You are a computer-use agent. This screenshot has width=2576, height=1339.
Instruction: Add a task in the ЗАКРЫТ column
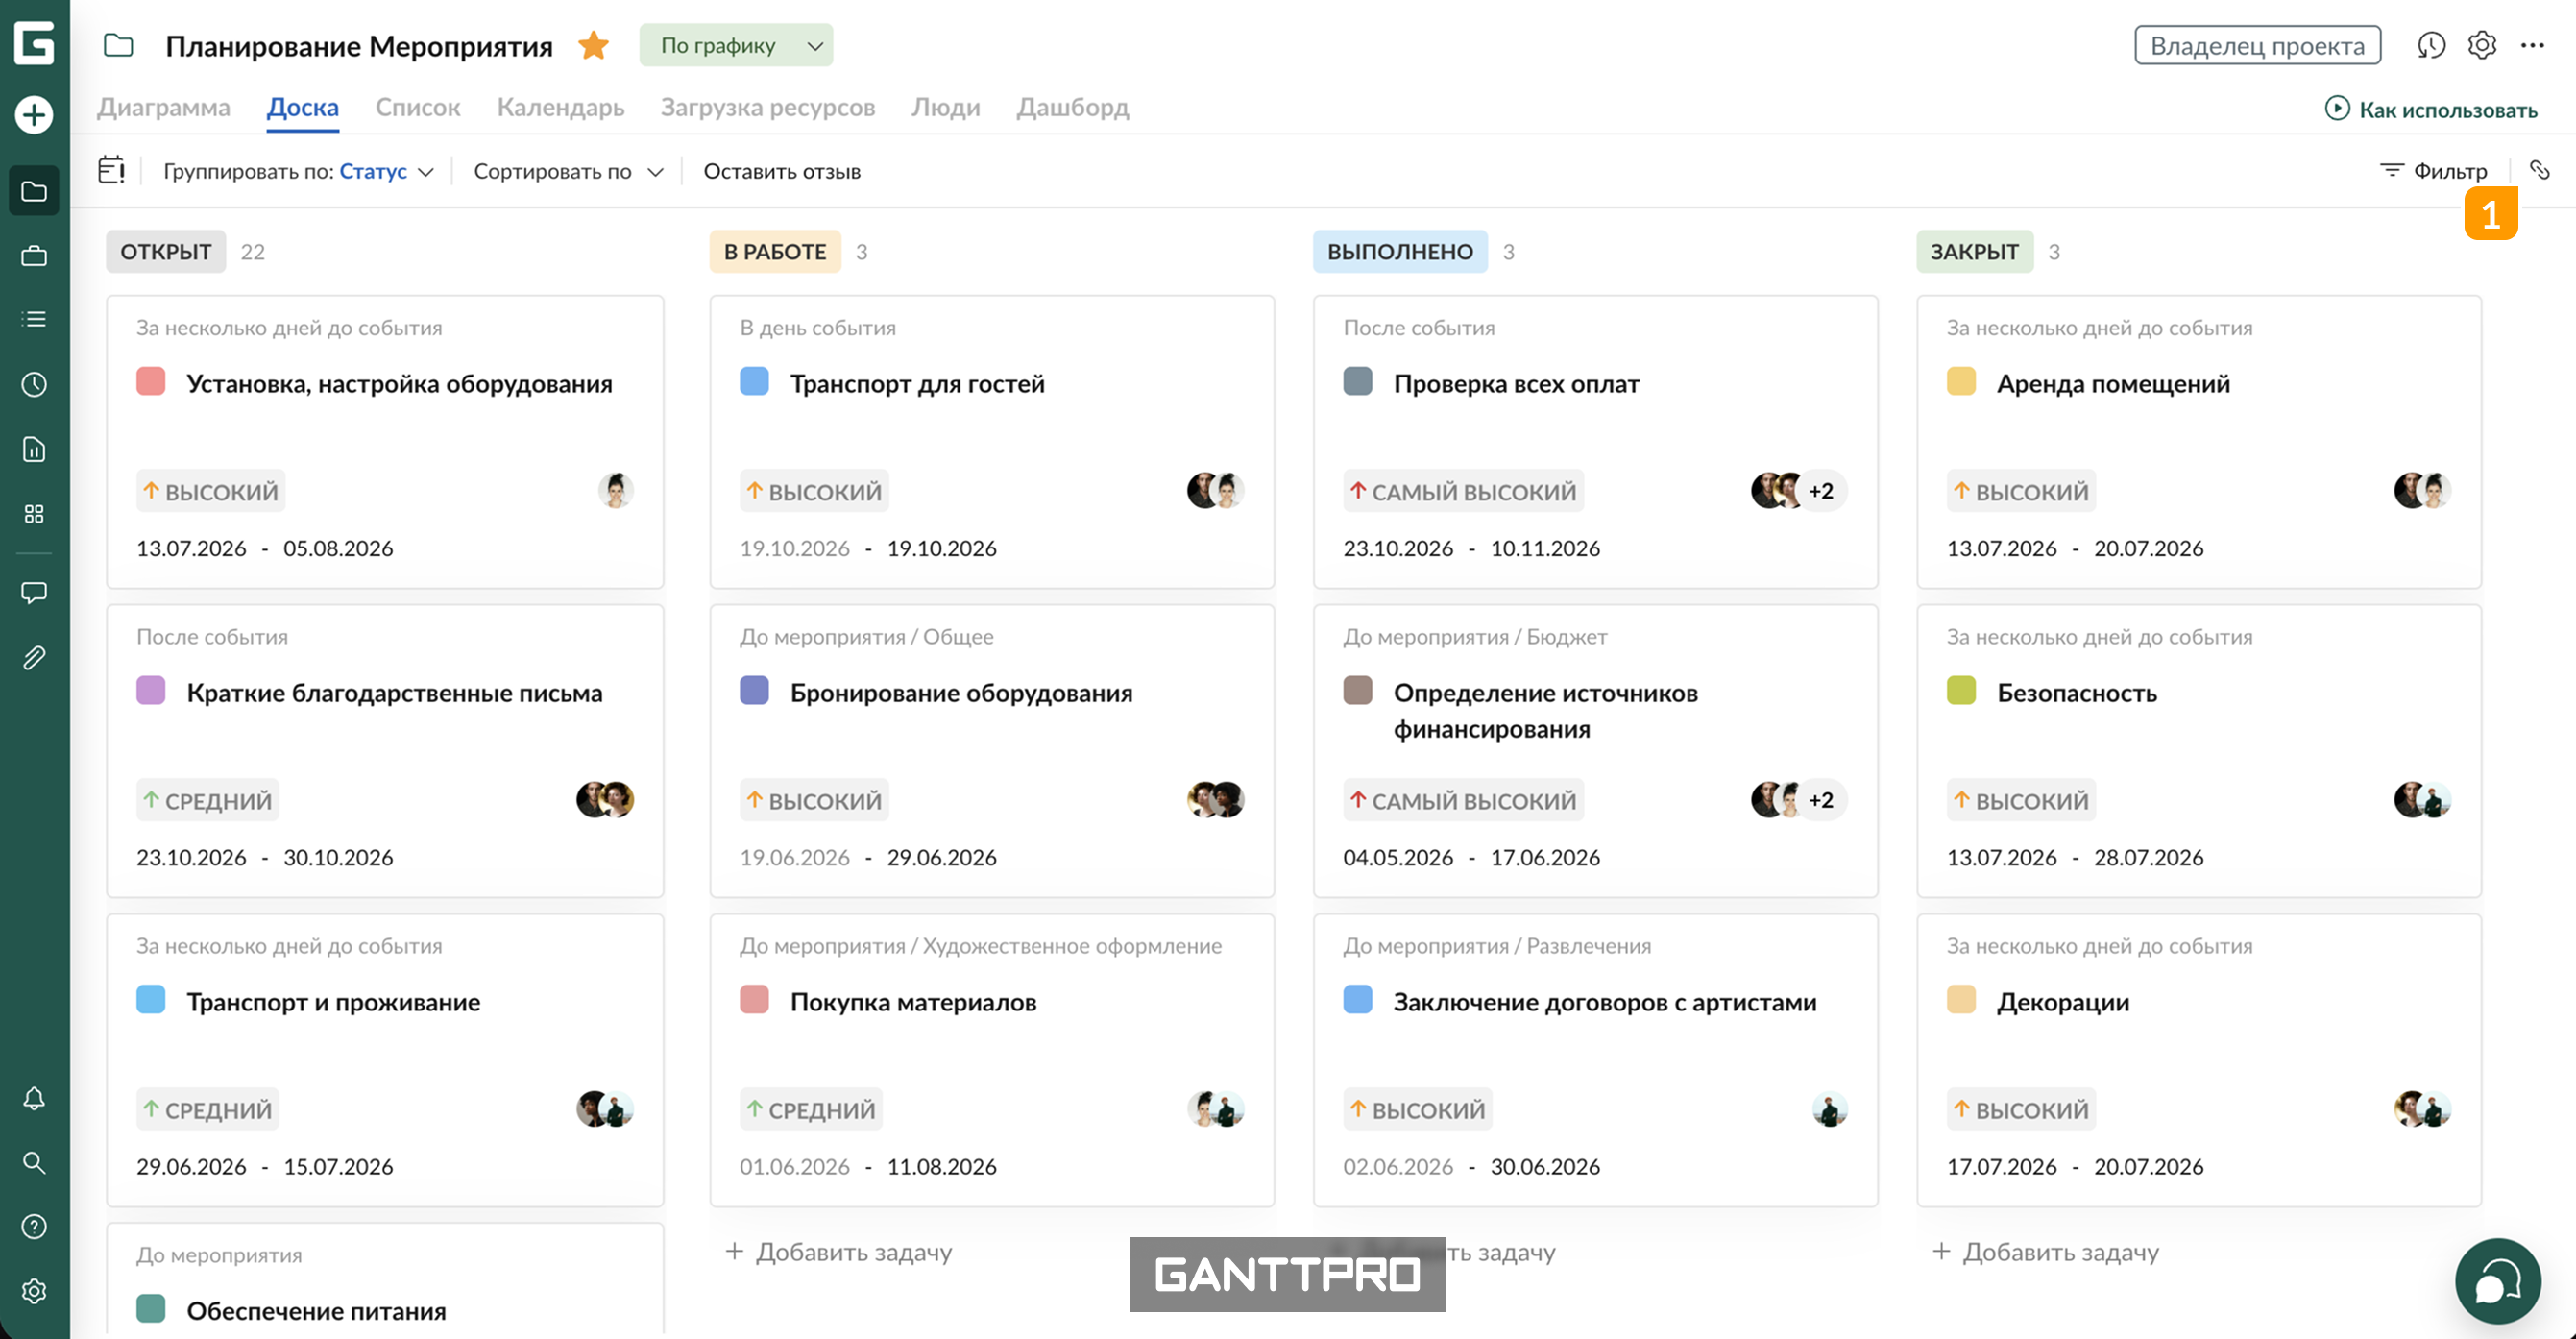click(x=2045, y=1251)
